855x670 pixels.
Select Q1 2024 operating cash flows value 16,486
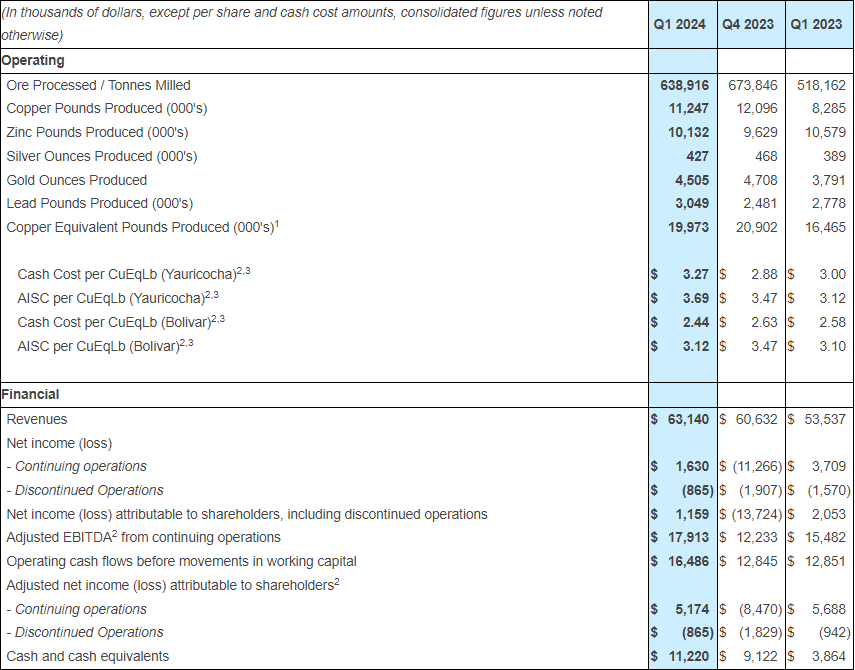point(688,562)
